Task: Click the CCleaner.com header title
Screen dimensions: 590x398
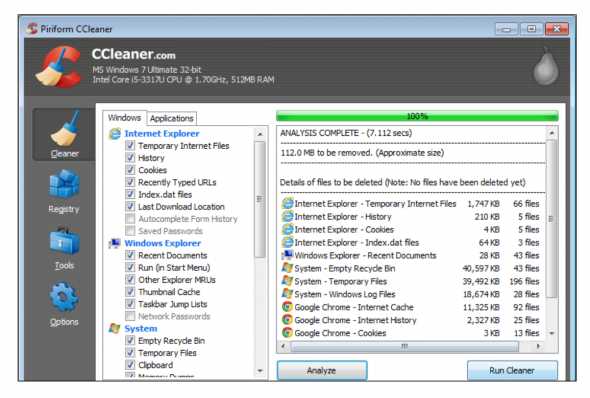Action: pyautogui.click(x=134, y=54)
